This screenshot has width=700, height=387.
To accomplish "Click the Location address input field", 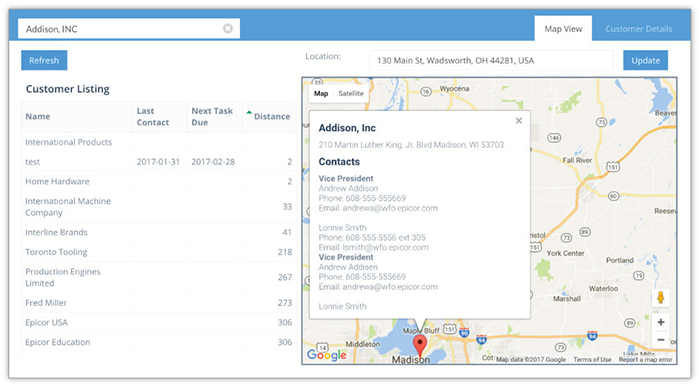I will pyautogui.click(x=491, y=60).
